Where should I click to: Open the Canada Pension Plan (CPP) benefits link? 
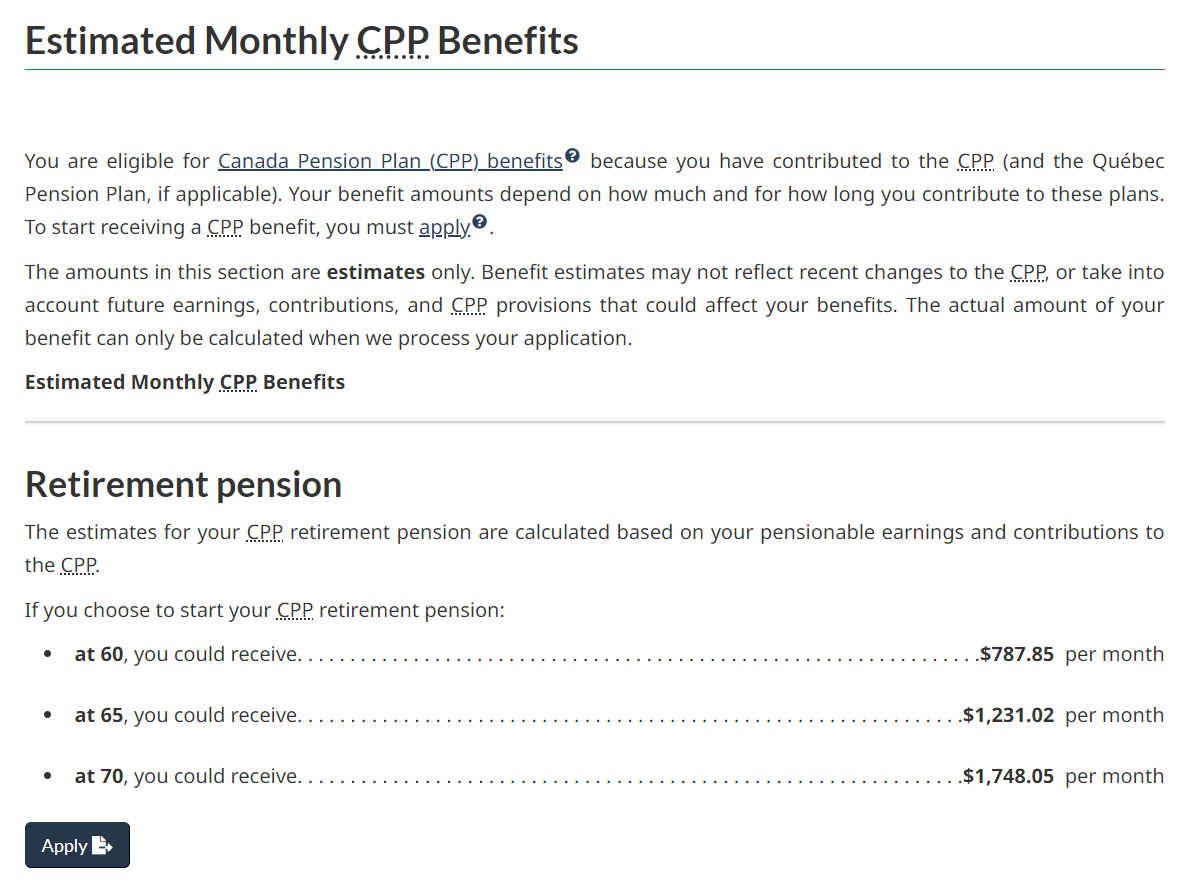click(x=390, y=162)
